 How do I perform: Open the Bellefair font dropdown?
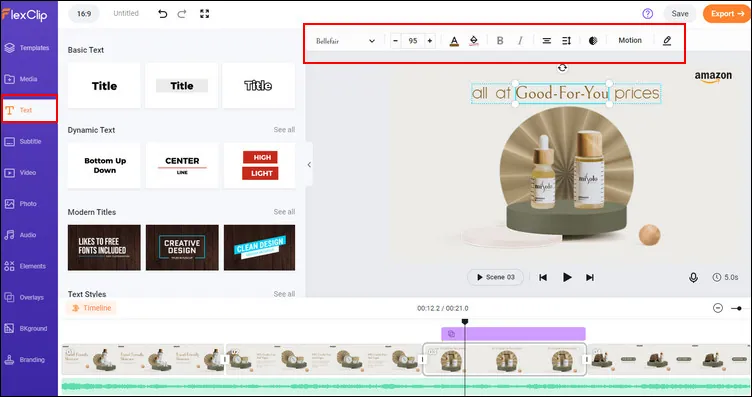[x=345, y=41]
